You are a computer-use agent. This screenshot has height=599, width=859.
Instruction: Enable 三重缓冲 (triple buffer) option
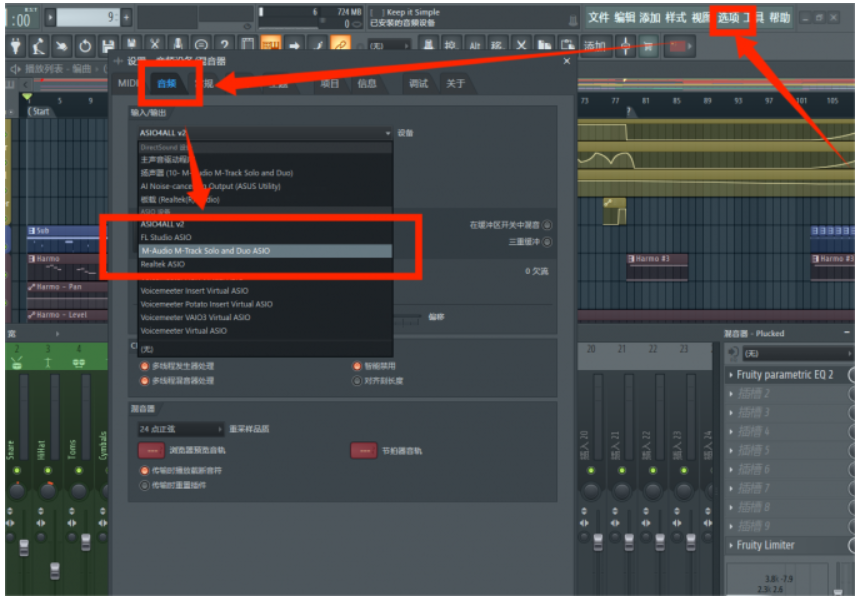click(547, 241)
